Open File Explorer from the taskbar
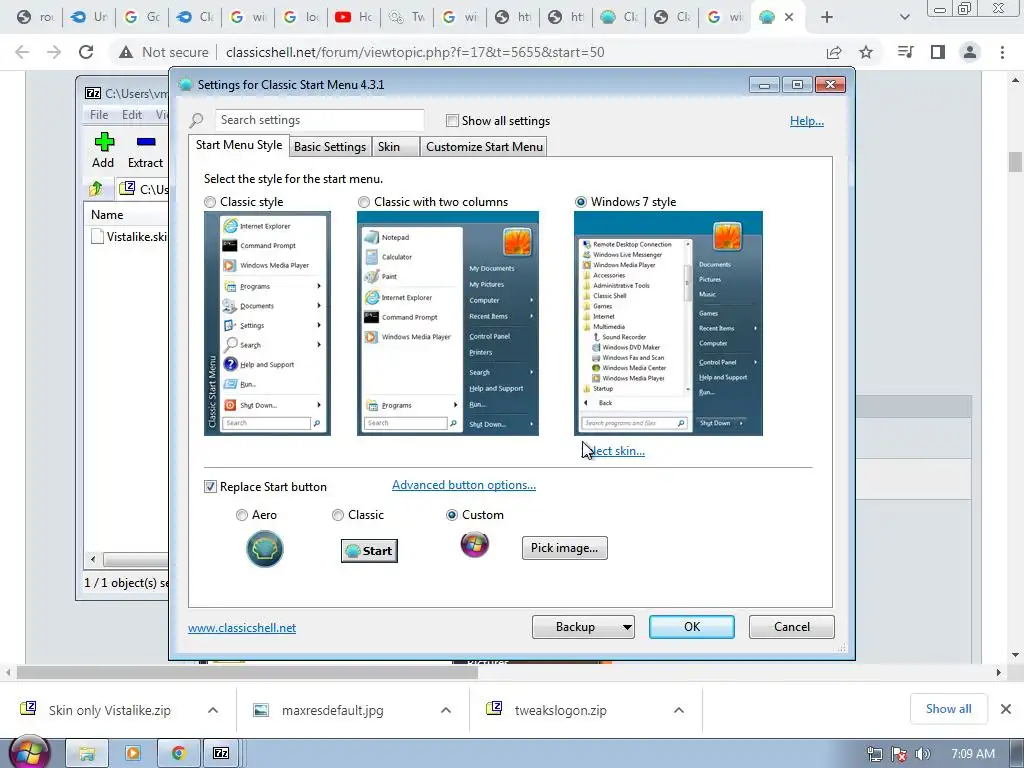Viewport: 1024px width, 768px height. 87,753
